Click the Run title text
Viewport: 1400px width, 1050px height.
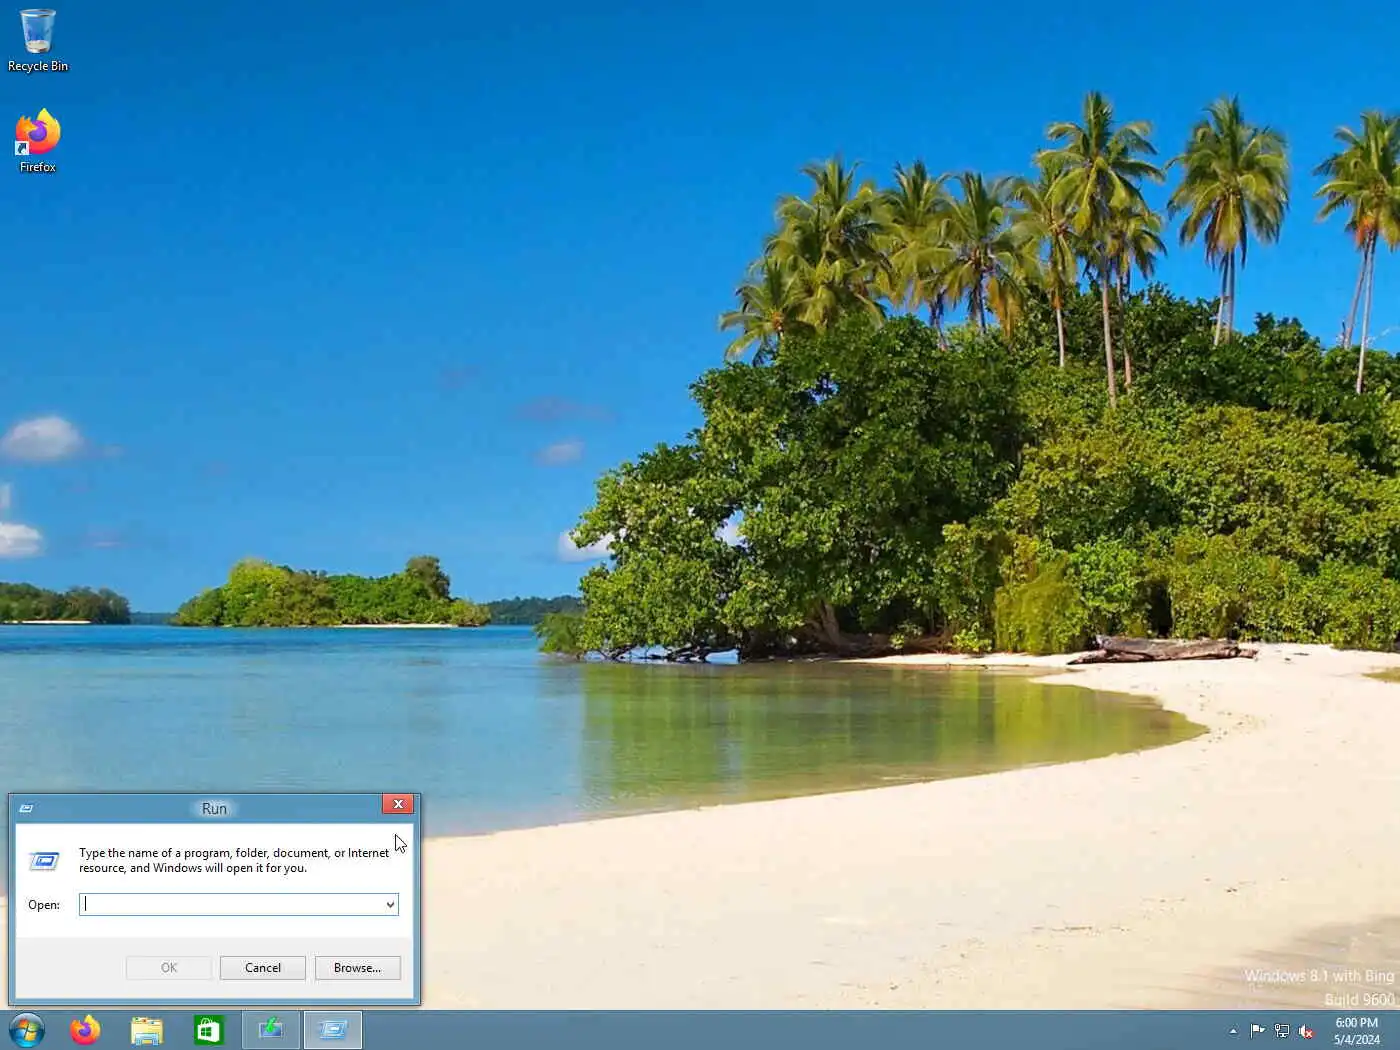click(214, 808)
